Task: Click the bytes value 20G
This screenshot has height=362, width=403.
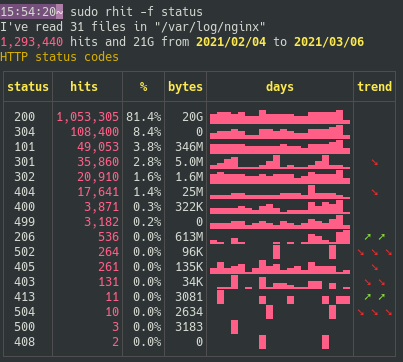Action: point(193,117)
